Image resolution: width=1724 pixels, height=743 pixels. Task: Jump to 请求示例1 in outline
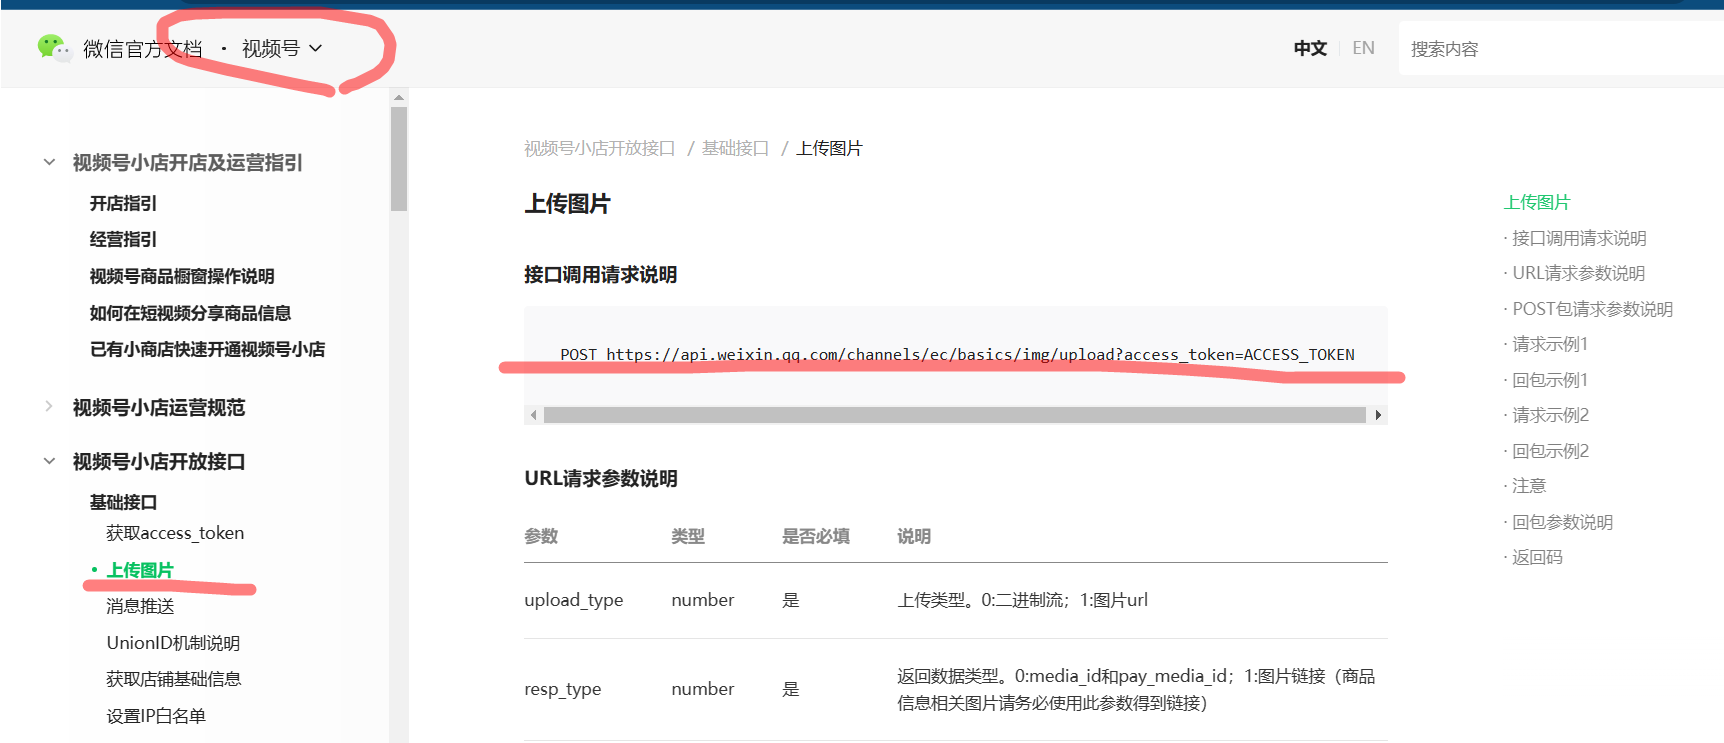pos(1550,344)
